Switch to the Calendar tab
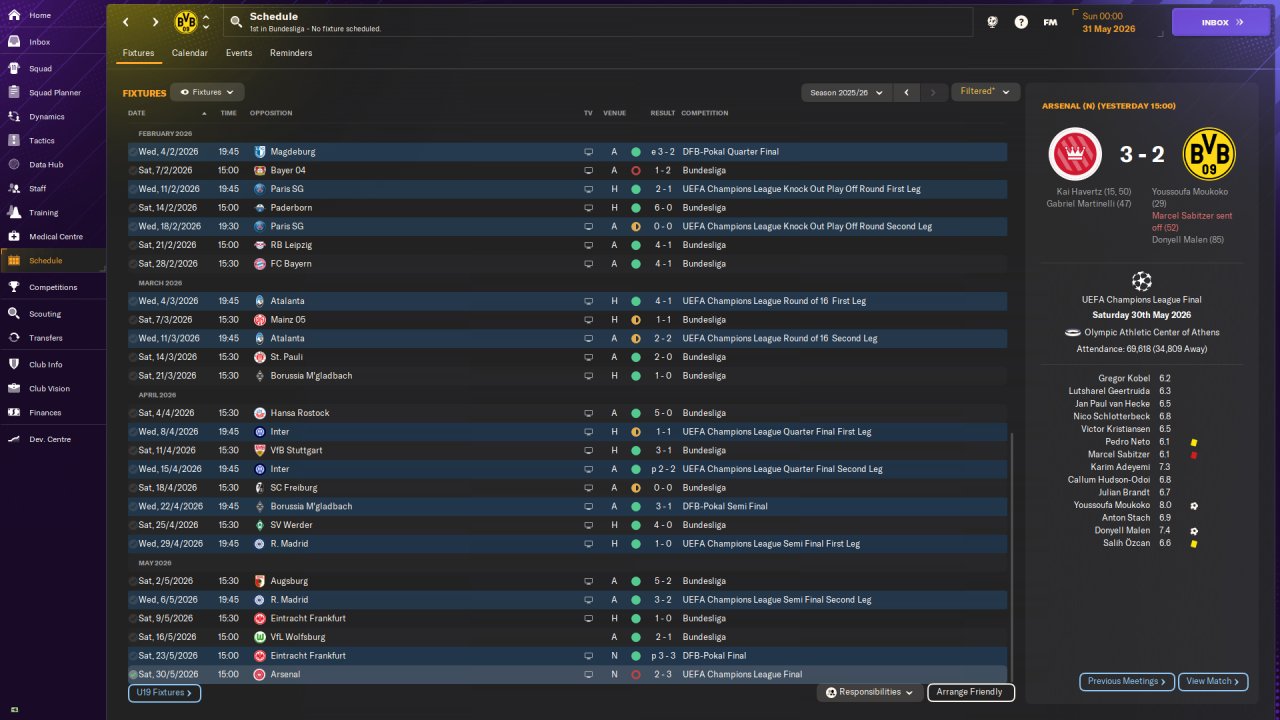 190,53
